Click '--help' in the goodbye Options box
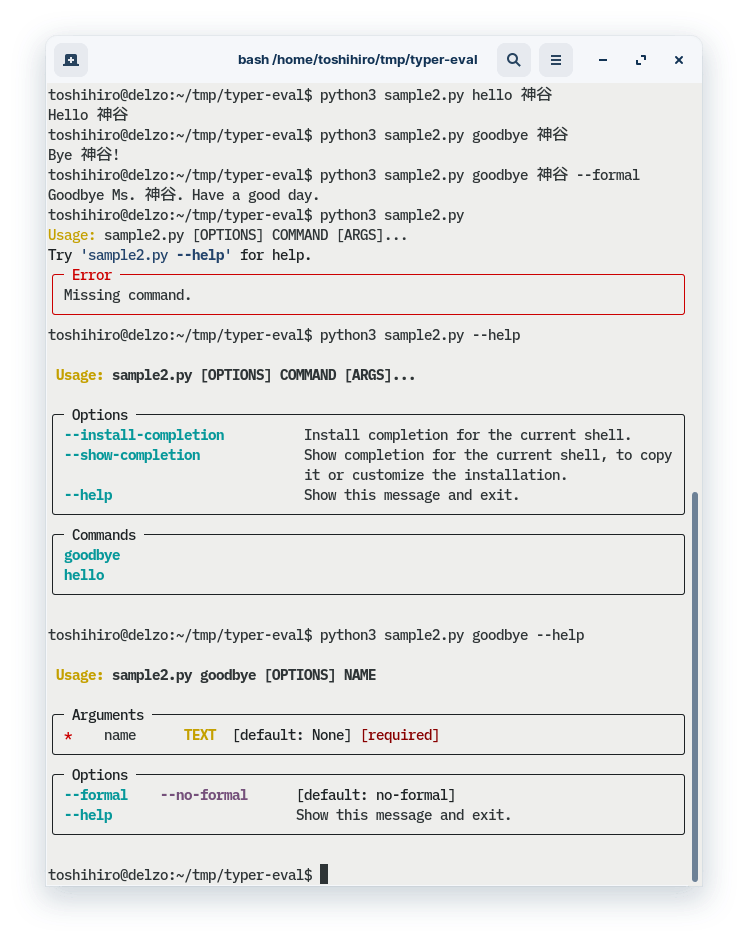 88,815
